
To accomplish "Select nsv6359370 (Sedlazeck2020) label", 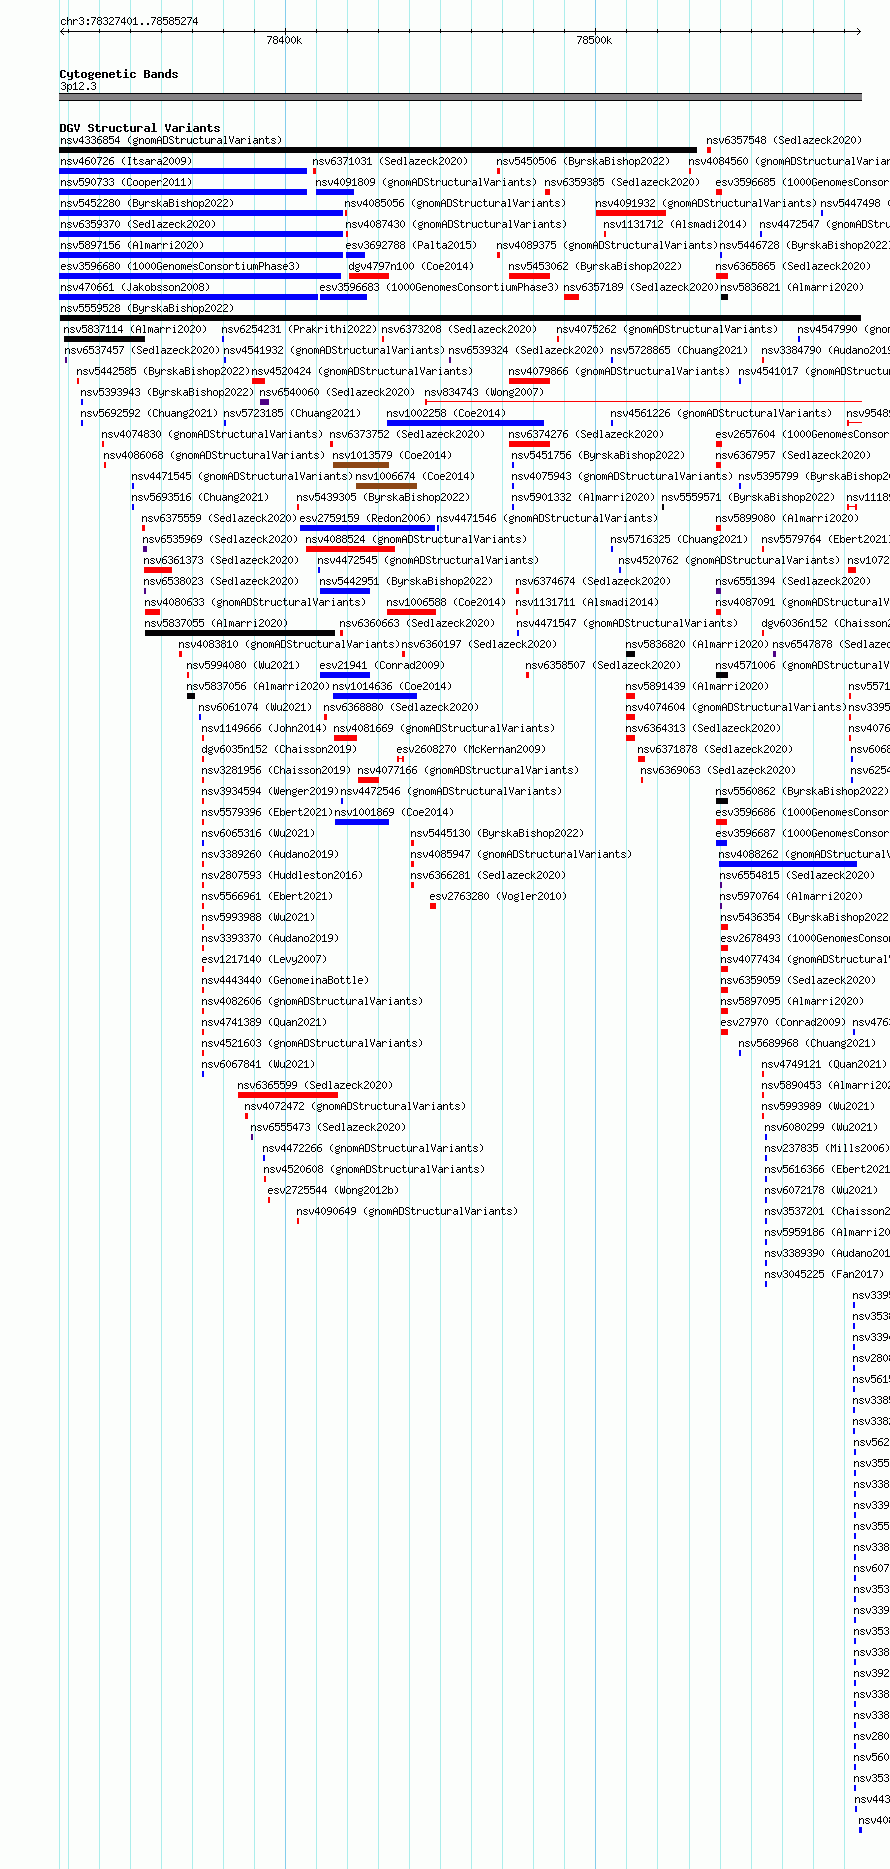I will [138, 224].
